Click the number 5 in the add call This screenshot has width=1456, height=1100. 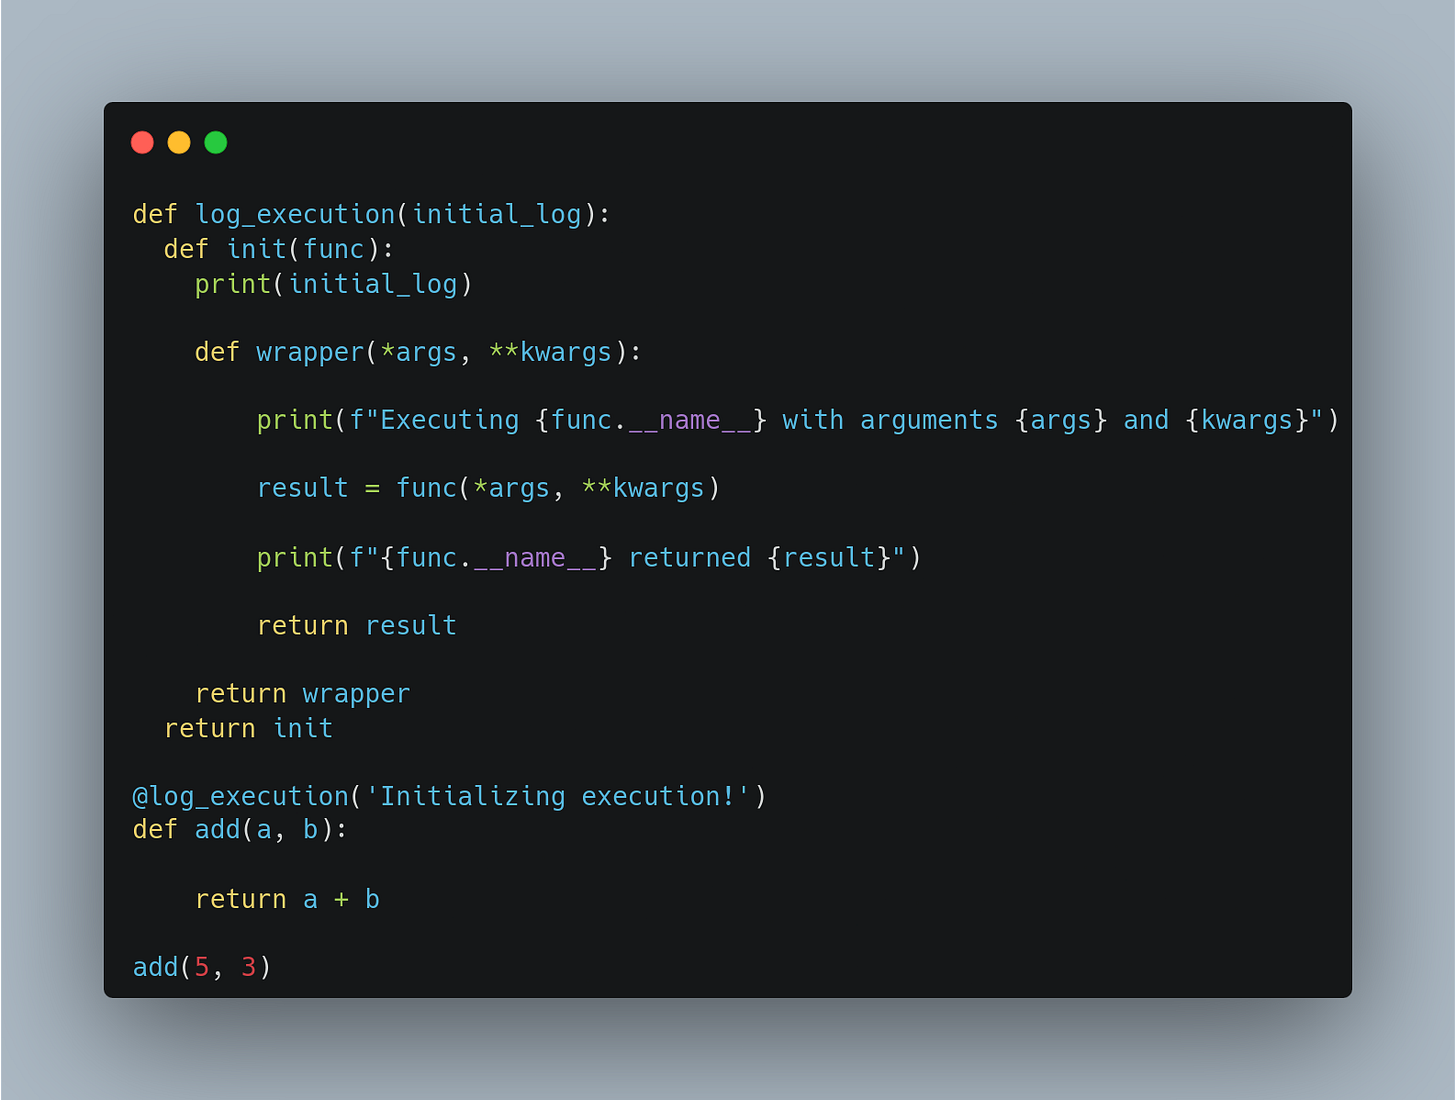click(x=202, y=967)
